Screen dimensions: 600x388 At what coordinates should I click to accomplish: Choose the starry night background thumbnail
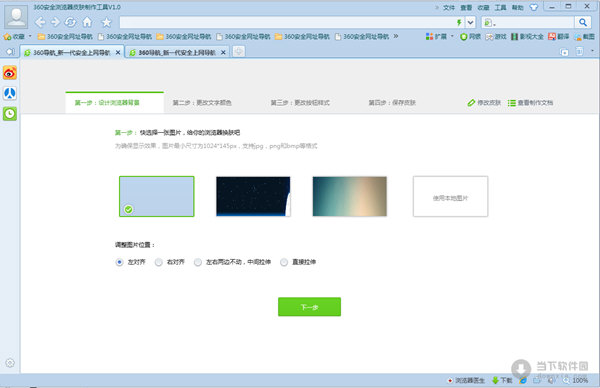[x=253, y=196]
